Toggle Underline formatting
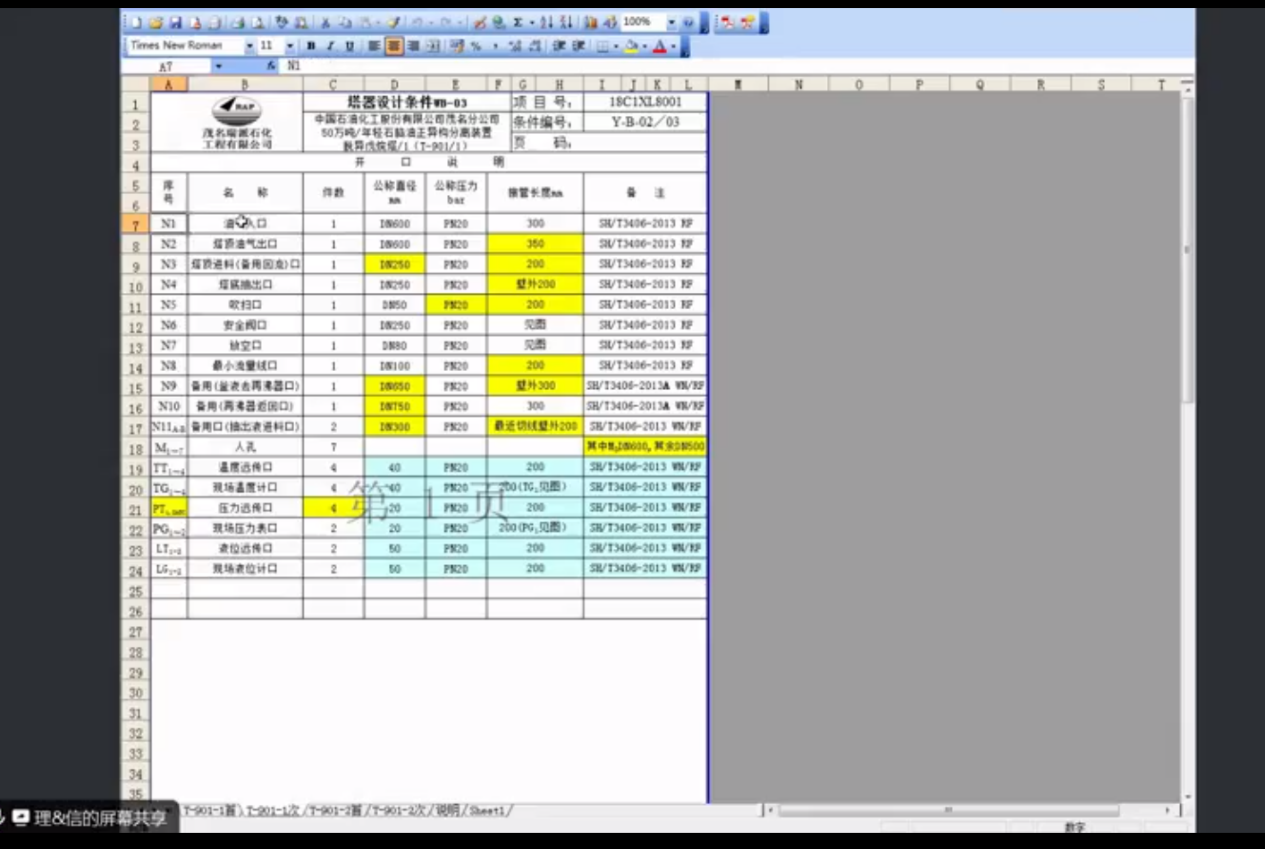1265x849 pixels. click(349, 46)
